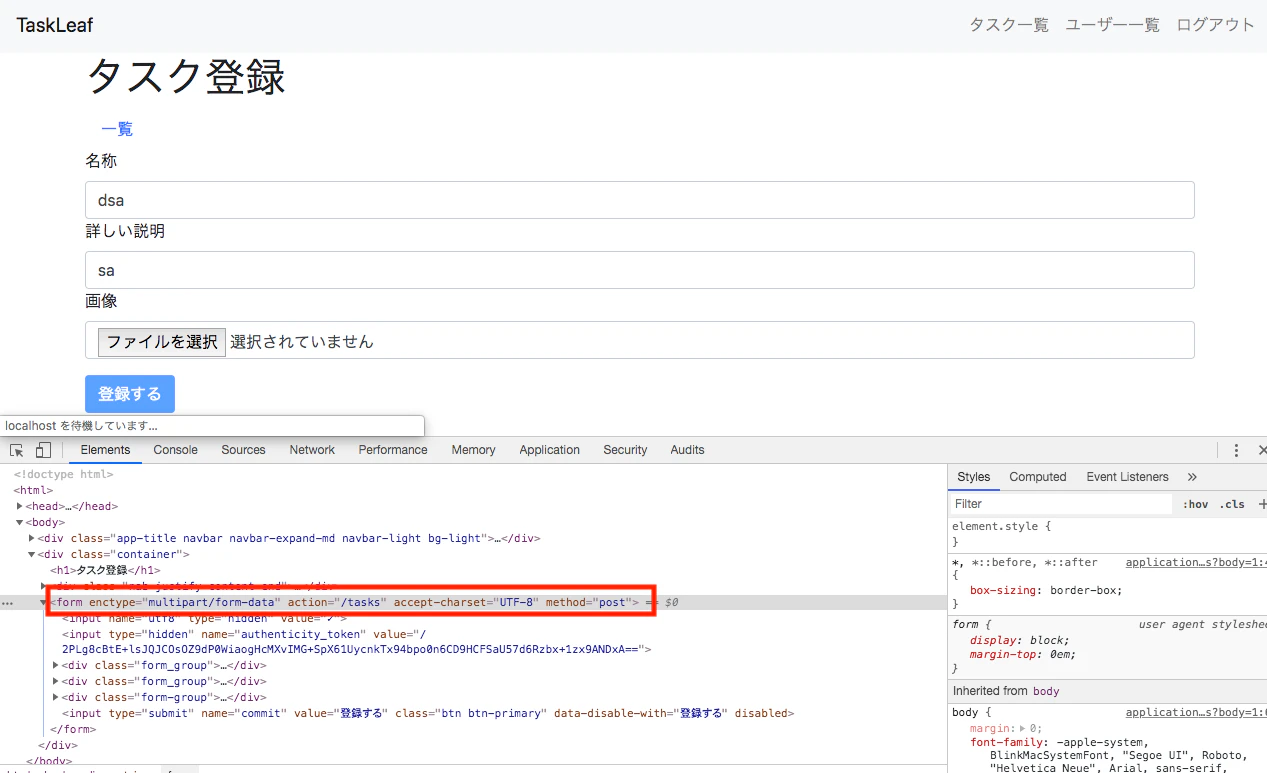1267x773 pixels.
Task: Expand the last form-group div node
Action: pyautogui.click(x=56, y=697)
